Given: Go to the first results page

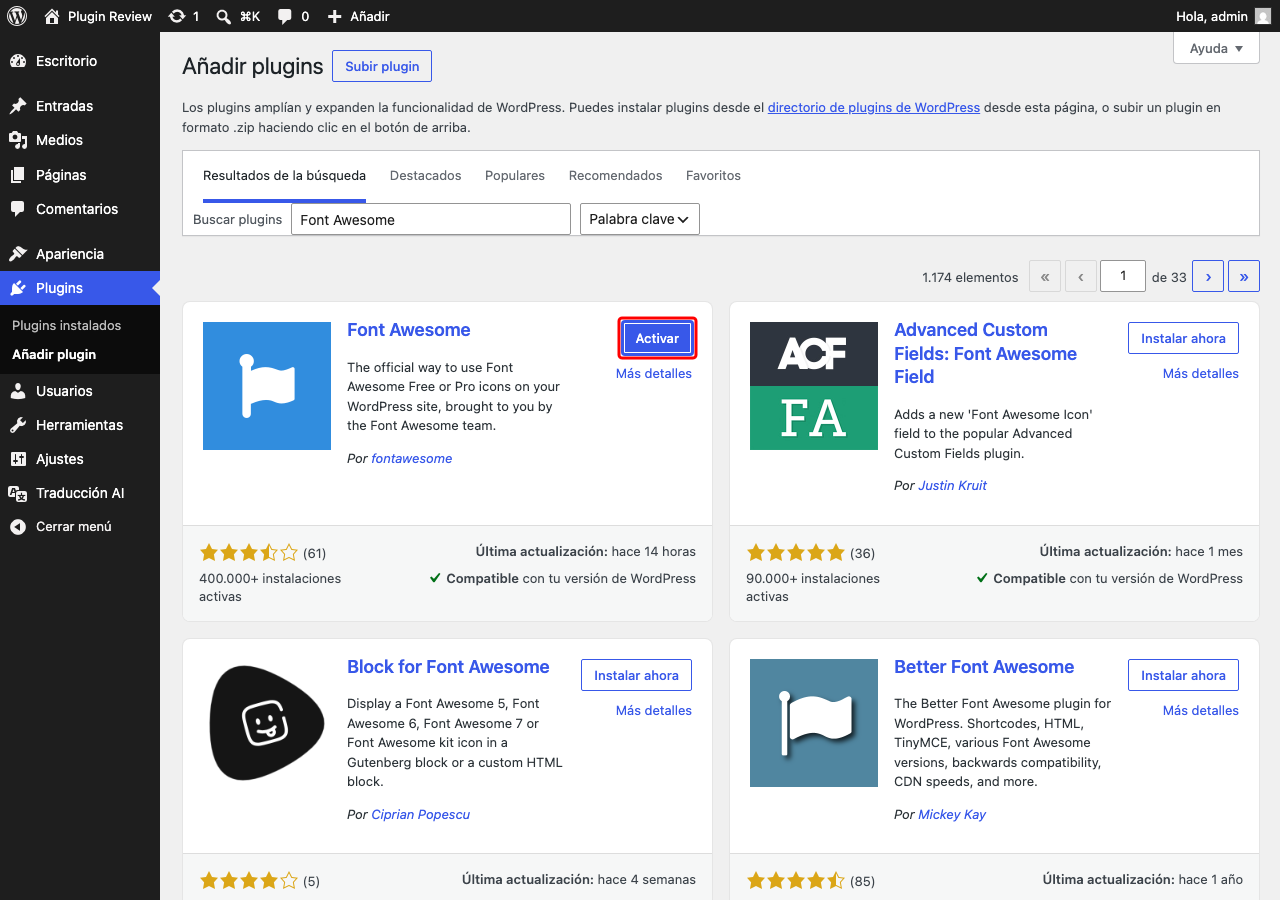Looking at the screenshot, I should coord(1044,276).
